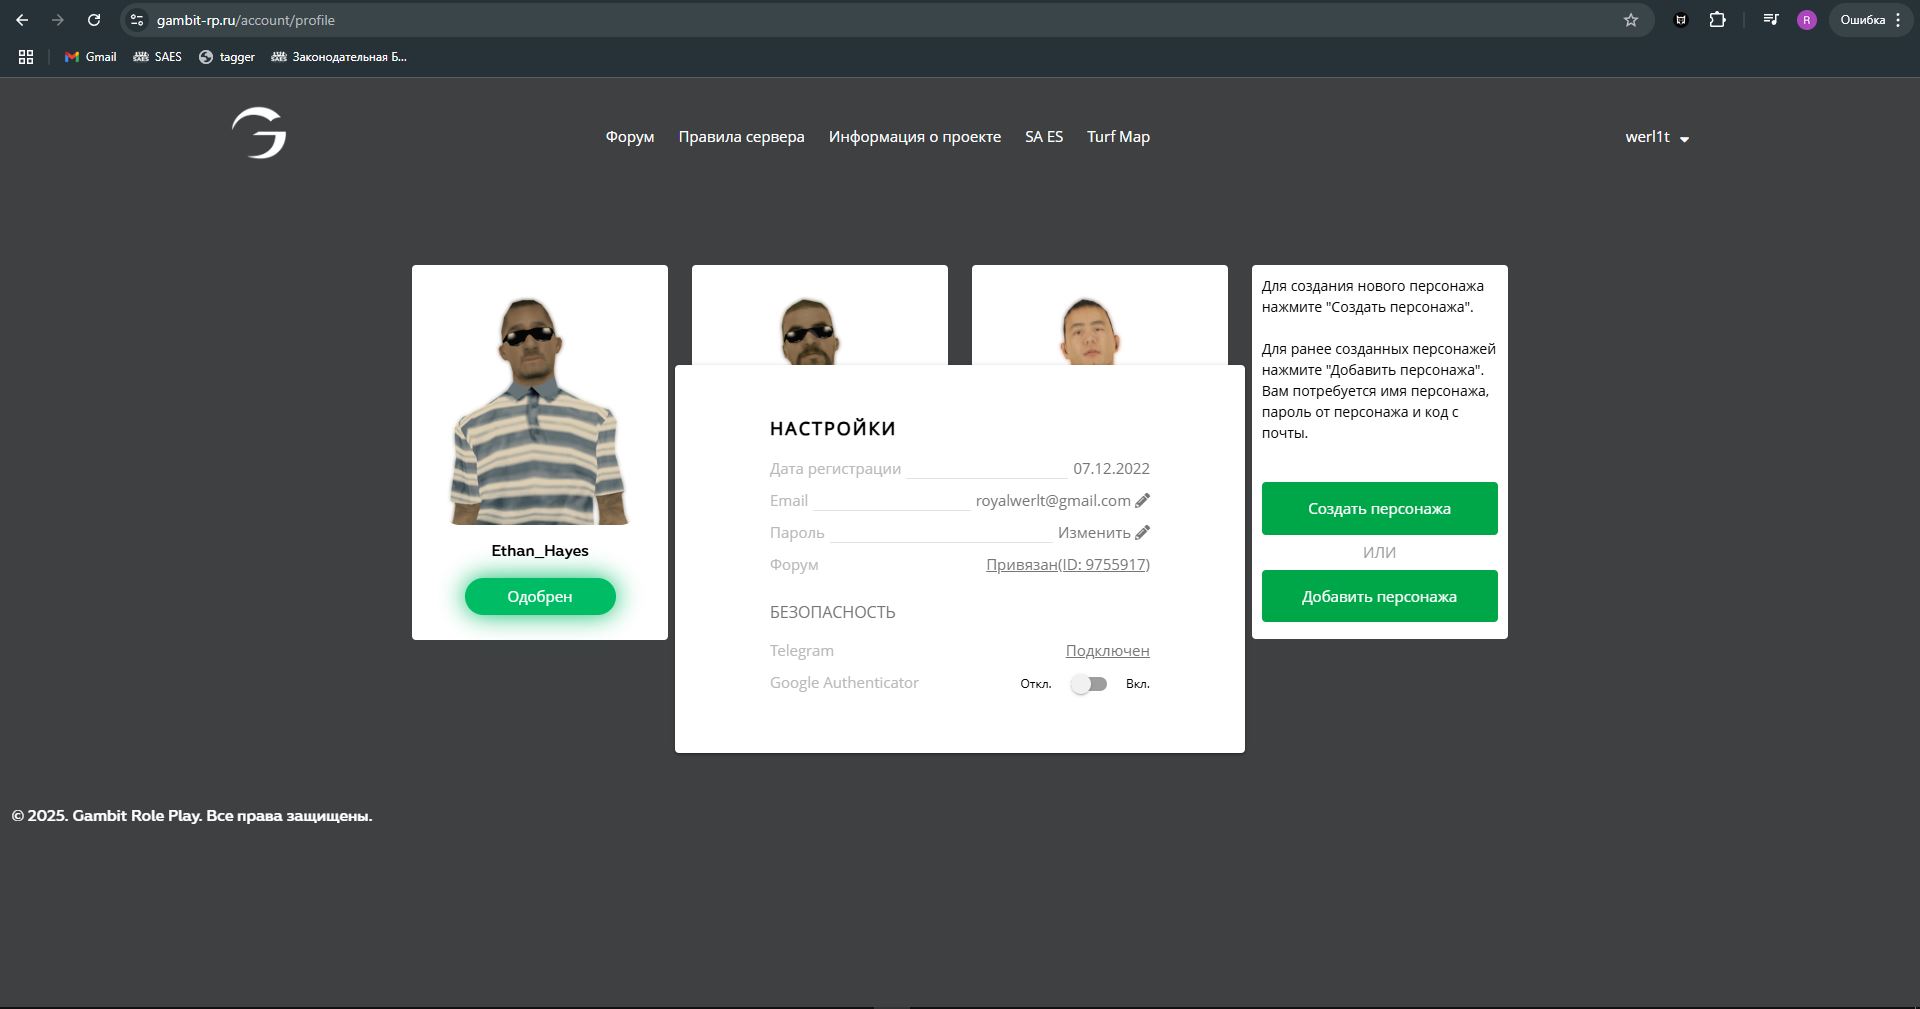Click the Добавить персонажа button
Viewport: 1920px width, 1009px height.
[1379, 596]
